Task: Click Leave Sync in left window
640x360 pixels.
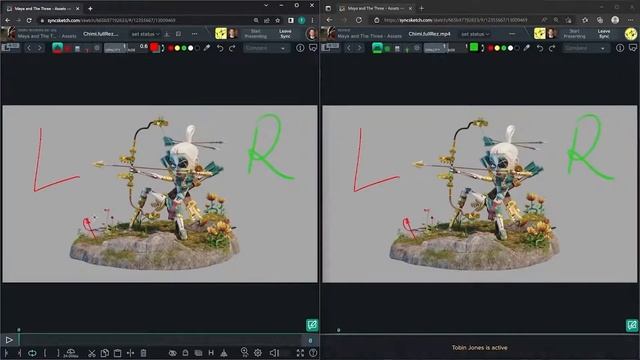Action: (x=285, y=33)
